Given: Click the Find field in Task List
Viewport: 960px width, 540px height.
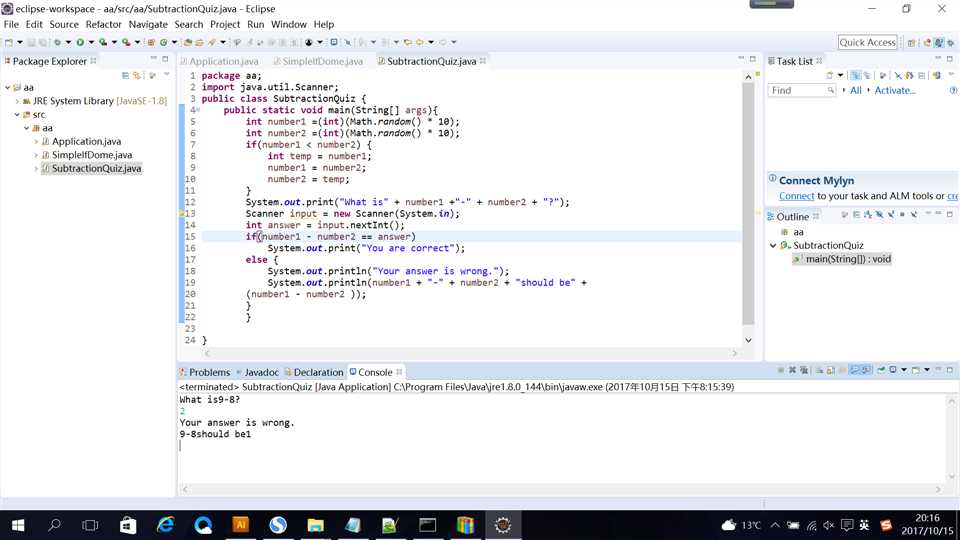Looking at the screenshot, I should point(801,90).
